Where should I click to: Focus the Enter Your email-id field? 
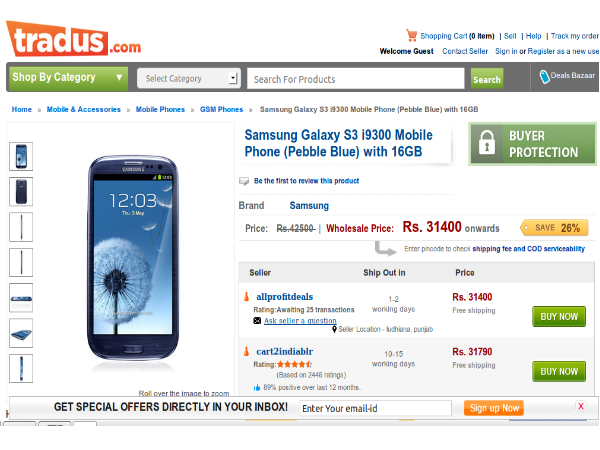[375, 408]
